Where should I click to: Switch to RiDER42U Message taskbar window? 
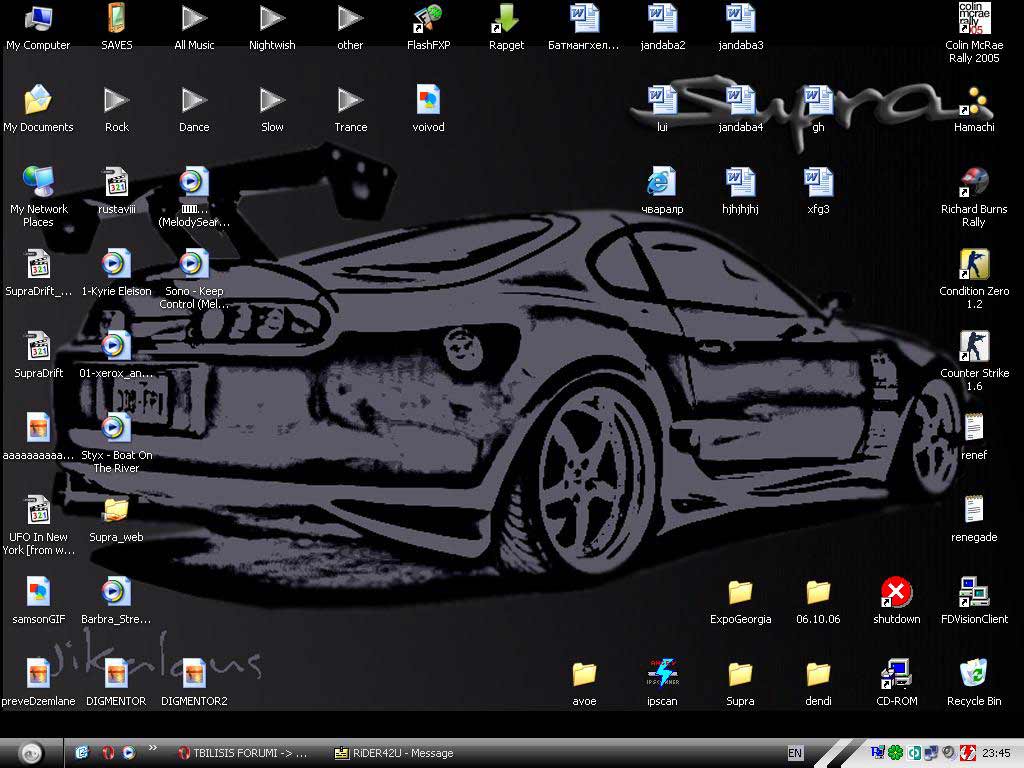pos(394,753)
